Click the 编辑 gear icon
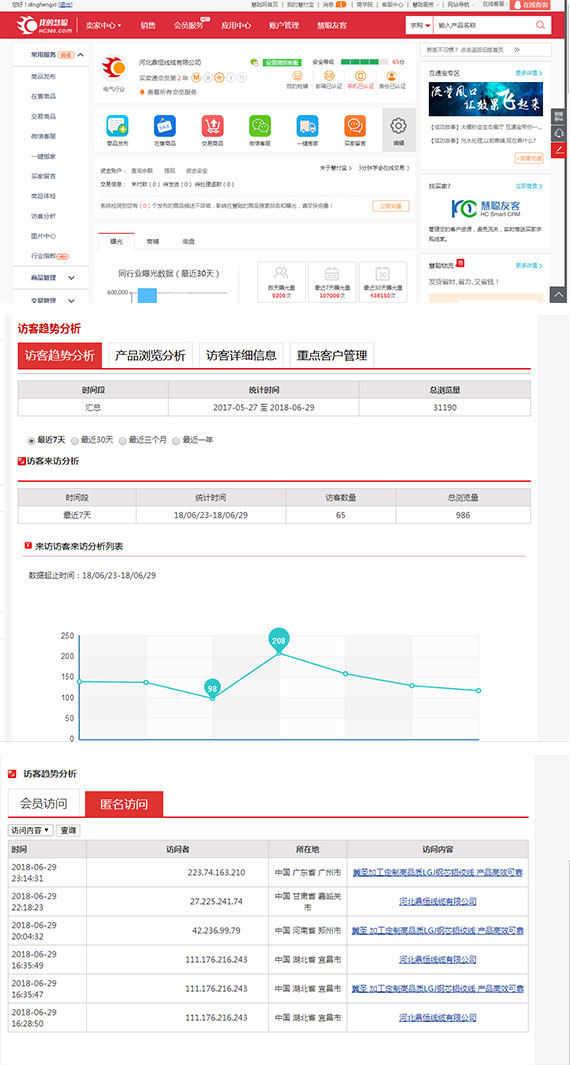This screenshot has width=570, height=1065. (399, 126)
